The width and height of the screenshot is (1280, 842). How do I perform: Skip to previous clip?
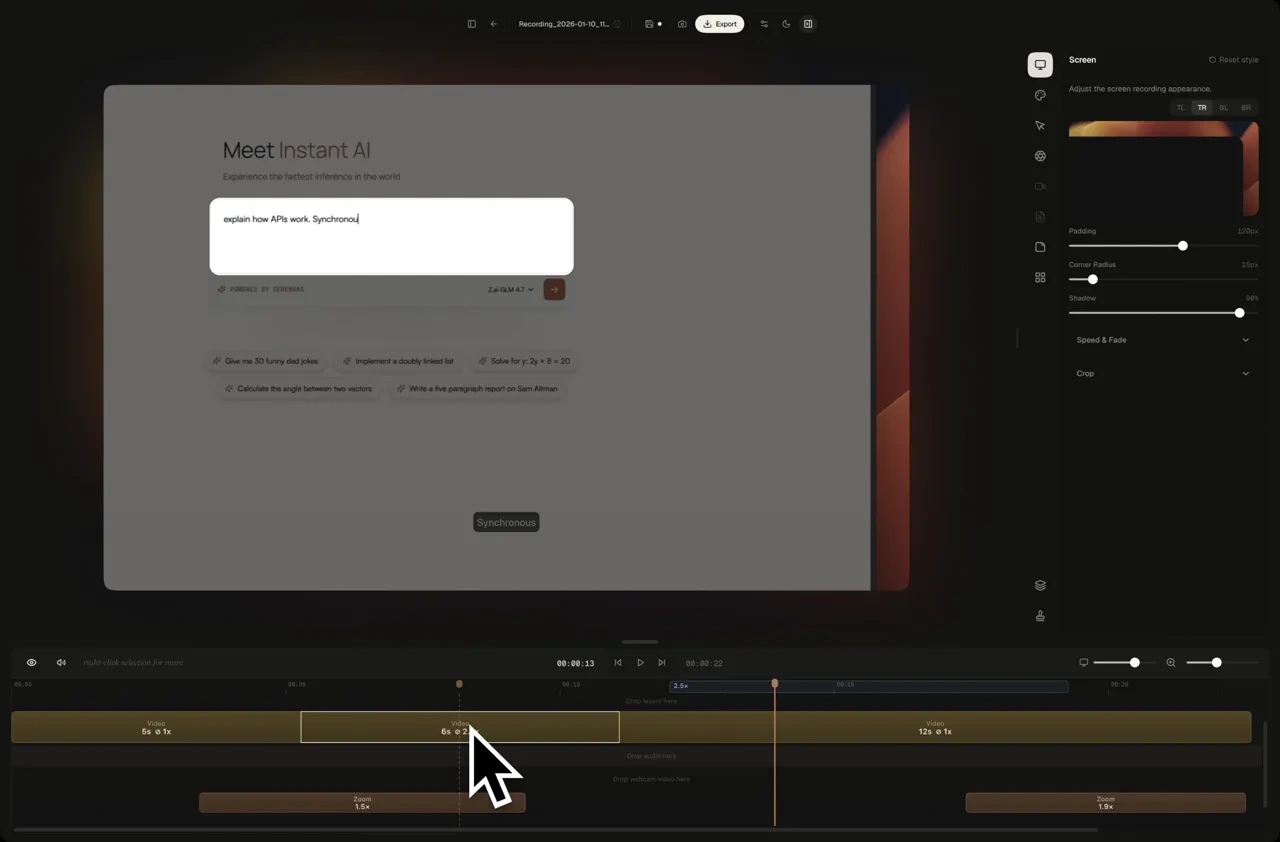tap(618, 663)
